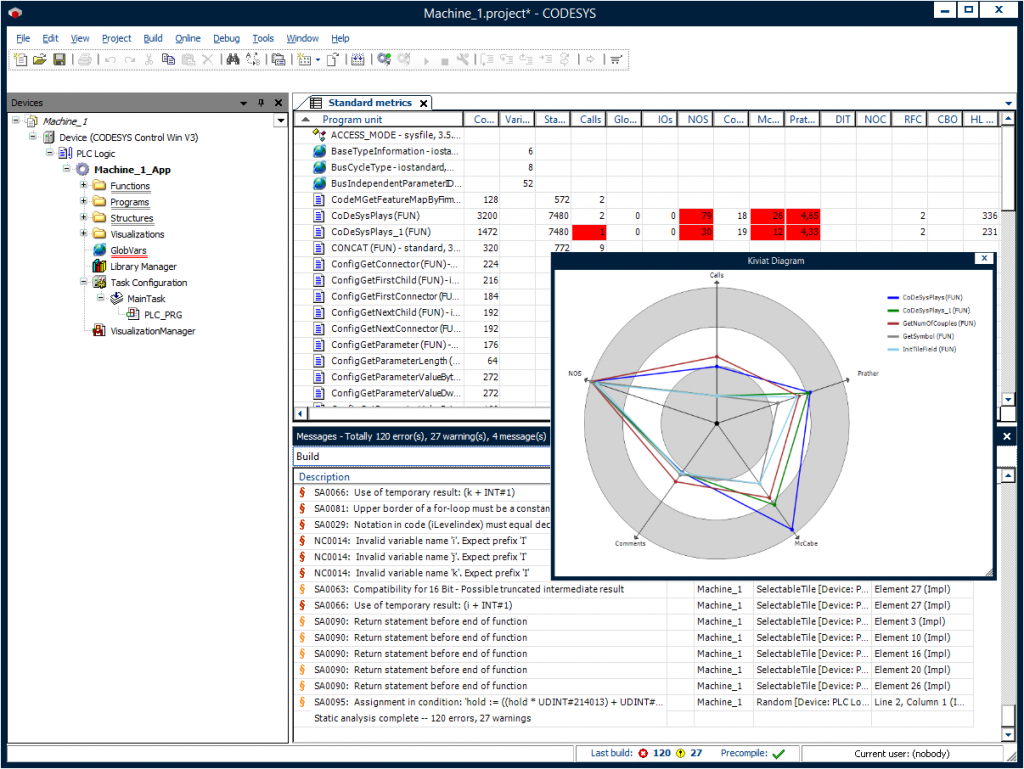The height and width of the screenshot is (769, 1024).
Task: Click the Open Project folder icon
Action: 40,60
